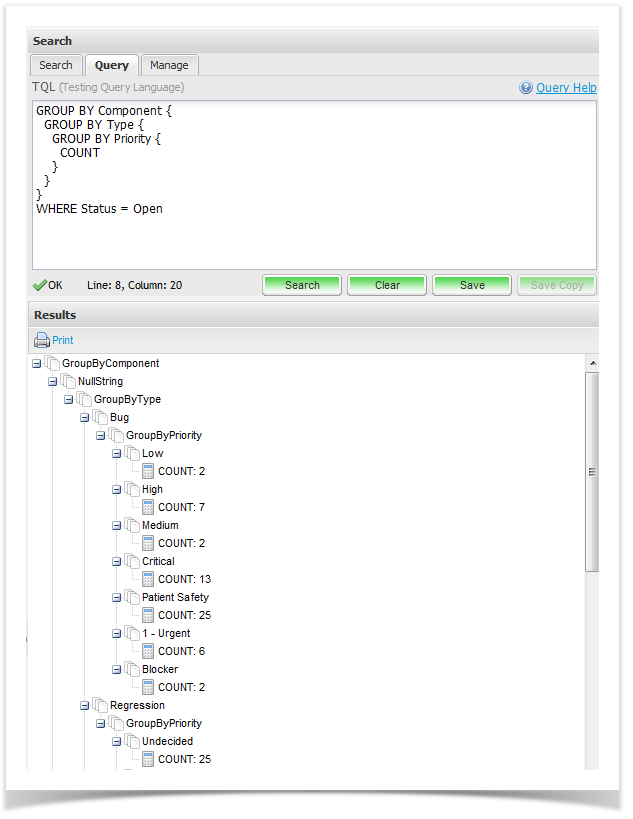This screenshot has width=633, height=819.
Task: Click the Print printer icon
Action: 41,340
